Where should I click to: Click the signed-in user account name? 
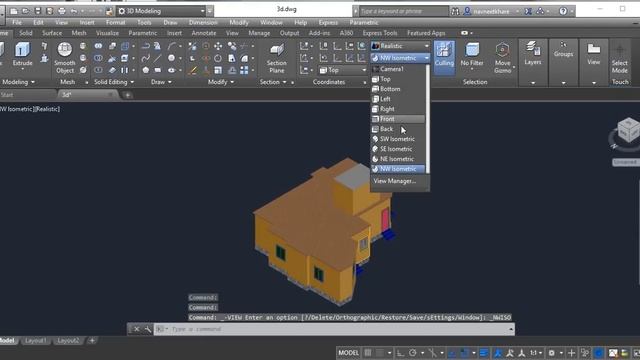[491, 11]
